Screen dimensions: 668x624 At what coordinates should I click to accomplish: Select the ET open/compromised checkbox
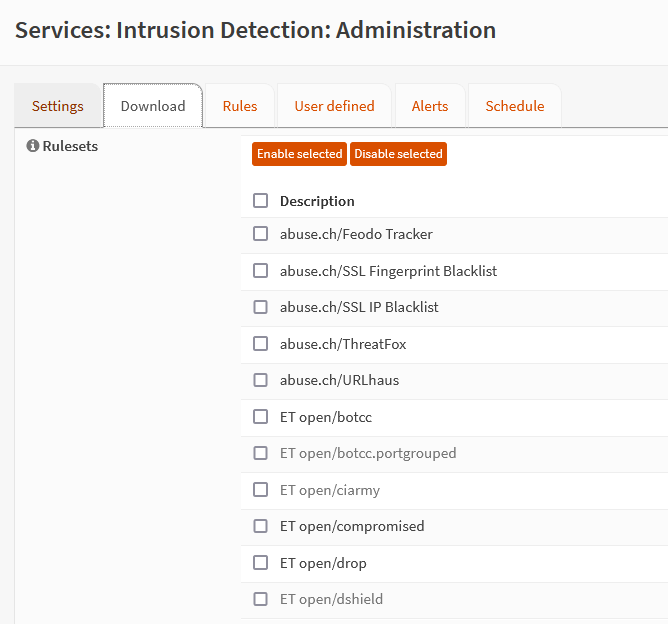261,526
